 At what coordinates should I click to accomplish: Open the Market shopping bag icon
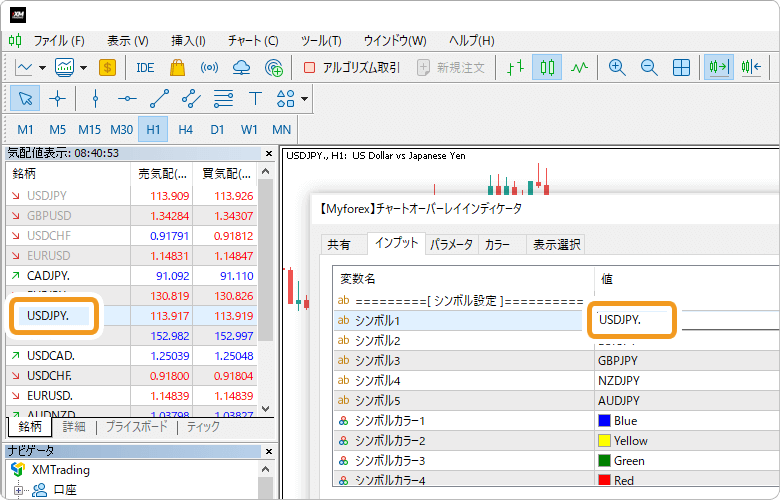pos(177,68)
